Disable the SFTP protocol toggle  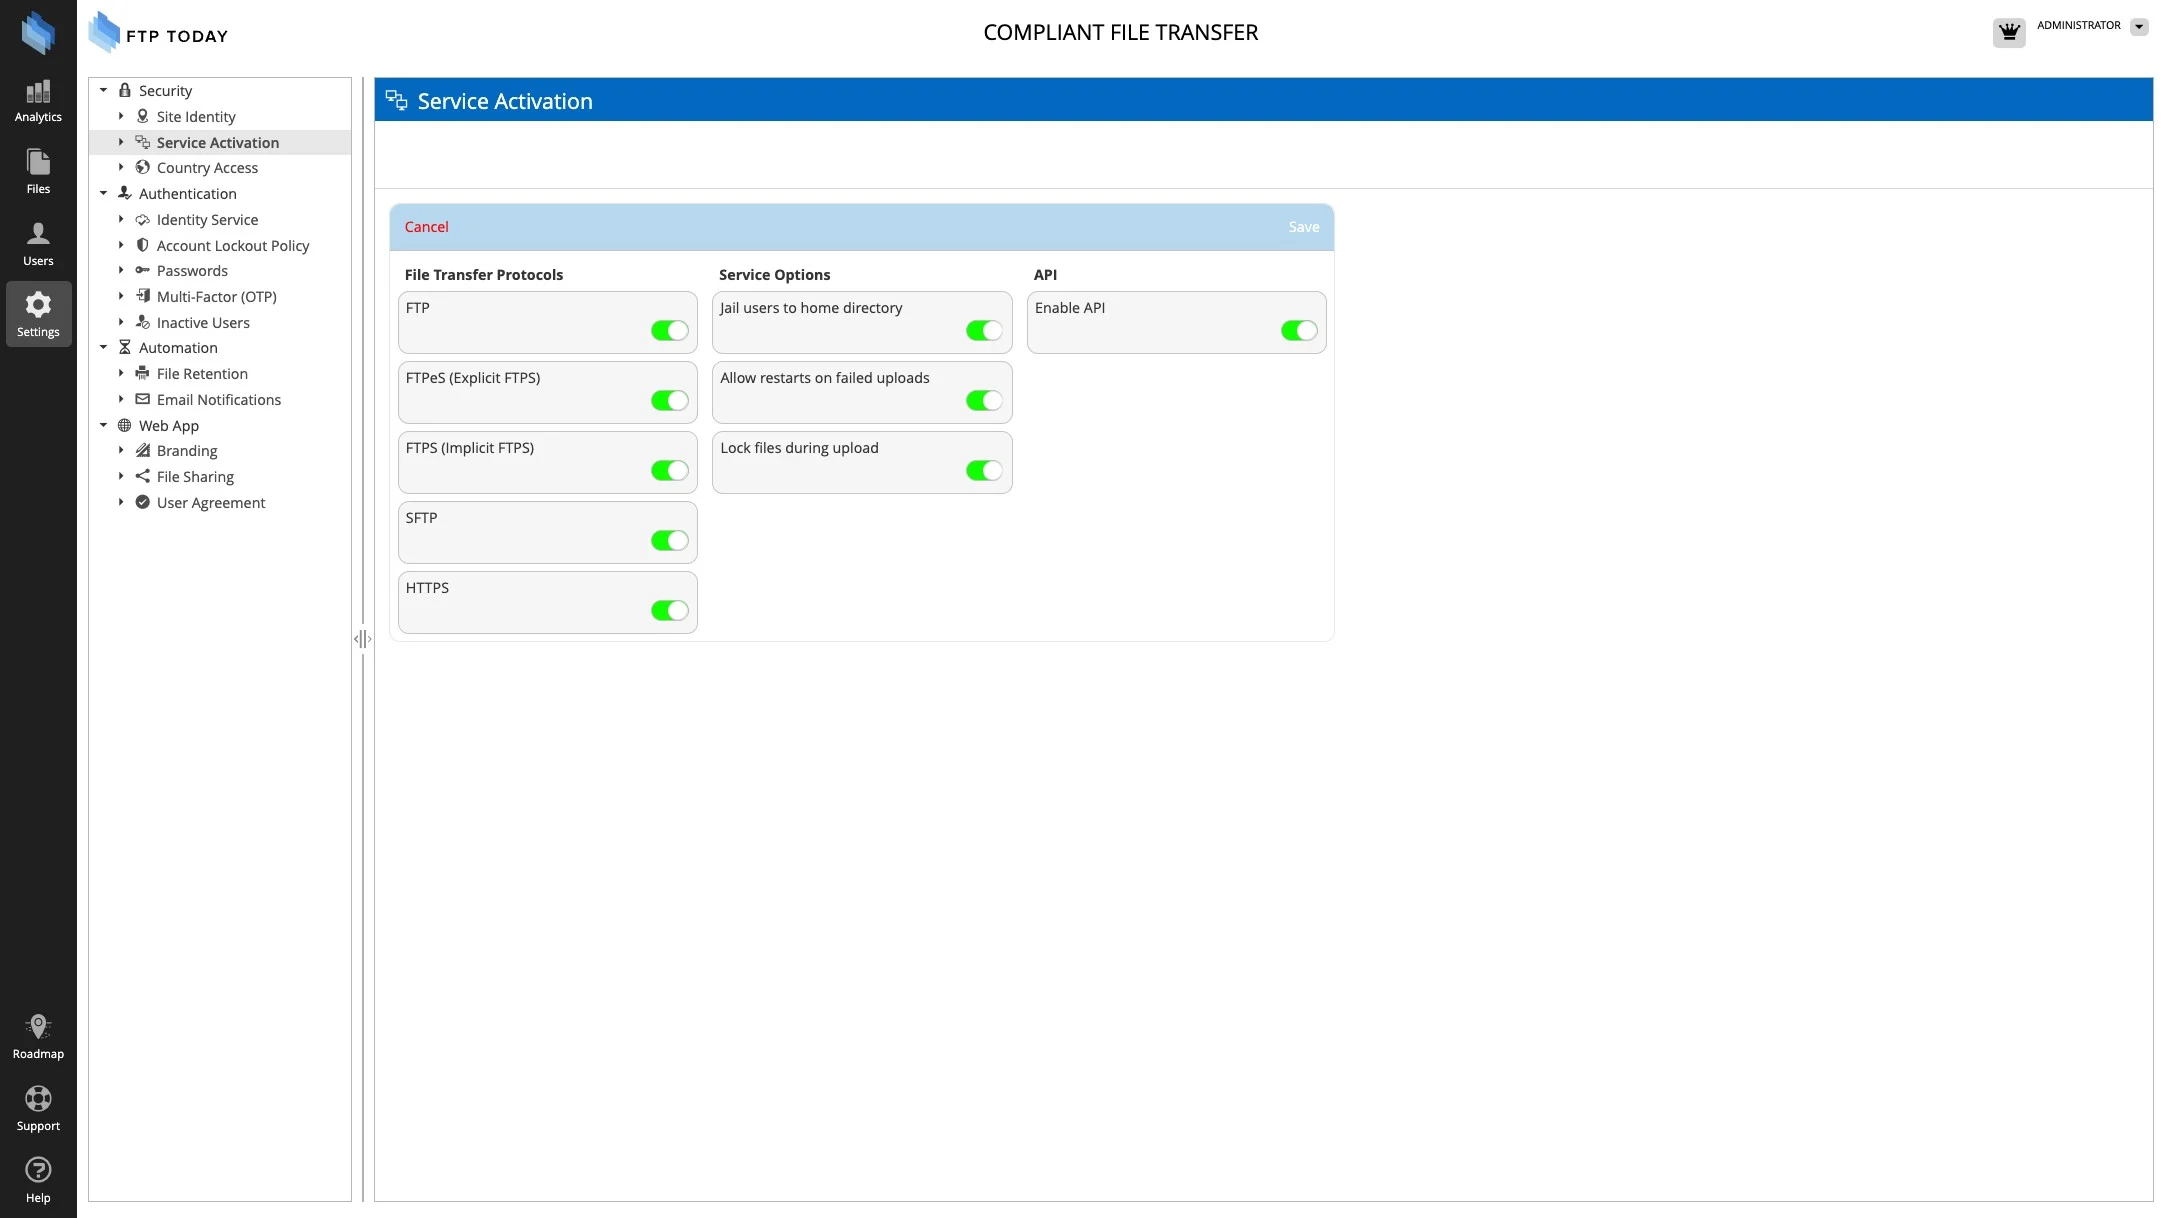[x=669, y=541]
